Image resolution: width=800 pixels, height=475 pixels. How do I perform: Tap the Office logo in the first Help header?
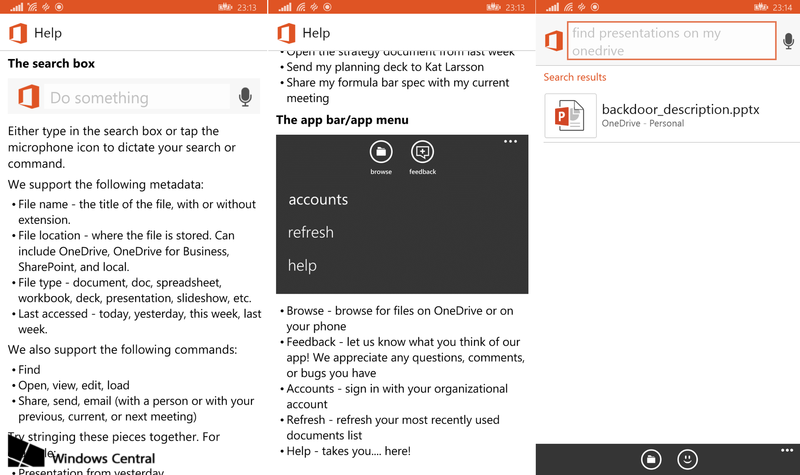click(18, 33)
